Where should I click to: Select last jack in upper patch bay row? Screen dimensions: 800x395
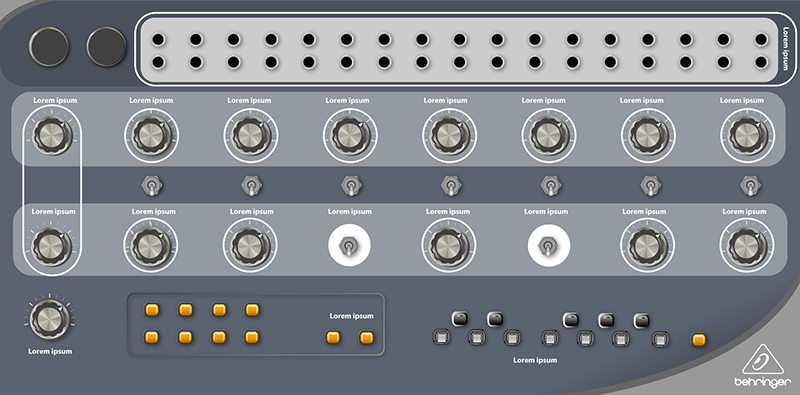point(761,39)
